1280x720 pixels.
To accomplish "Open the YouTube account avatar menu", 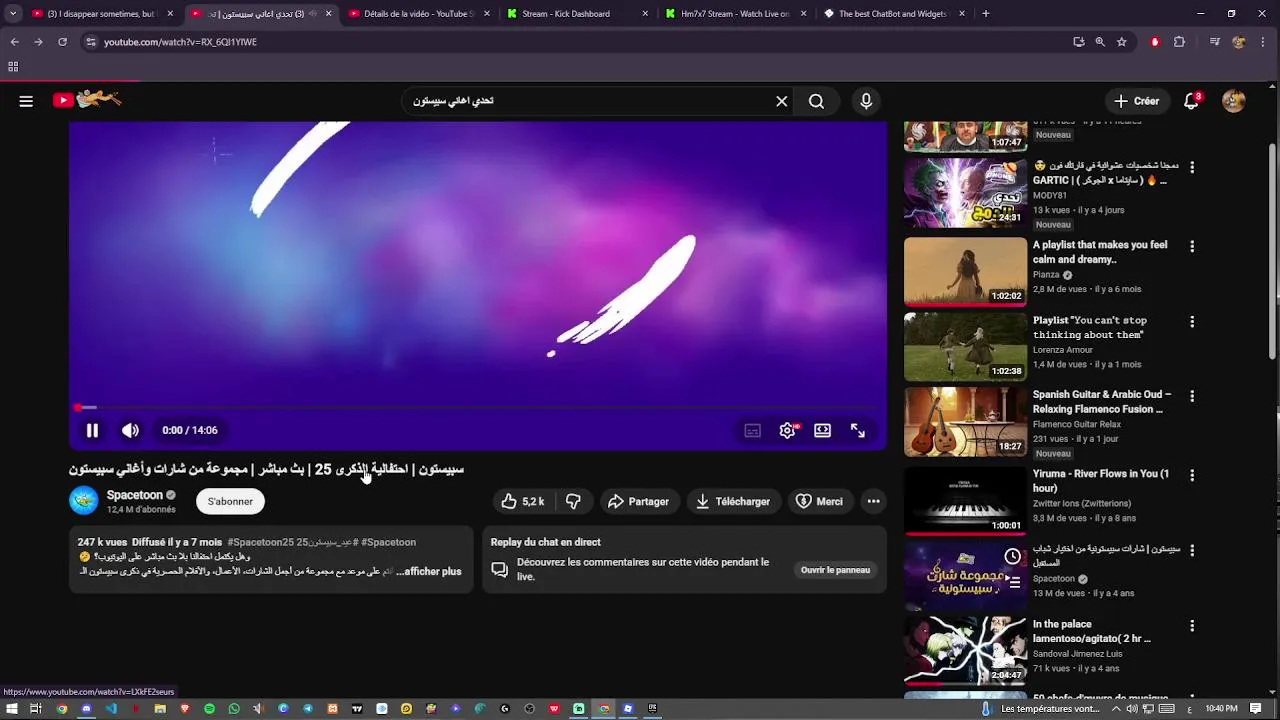I will (1234, 101).
